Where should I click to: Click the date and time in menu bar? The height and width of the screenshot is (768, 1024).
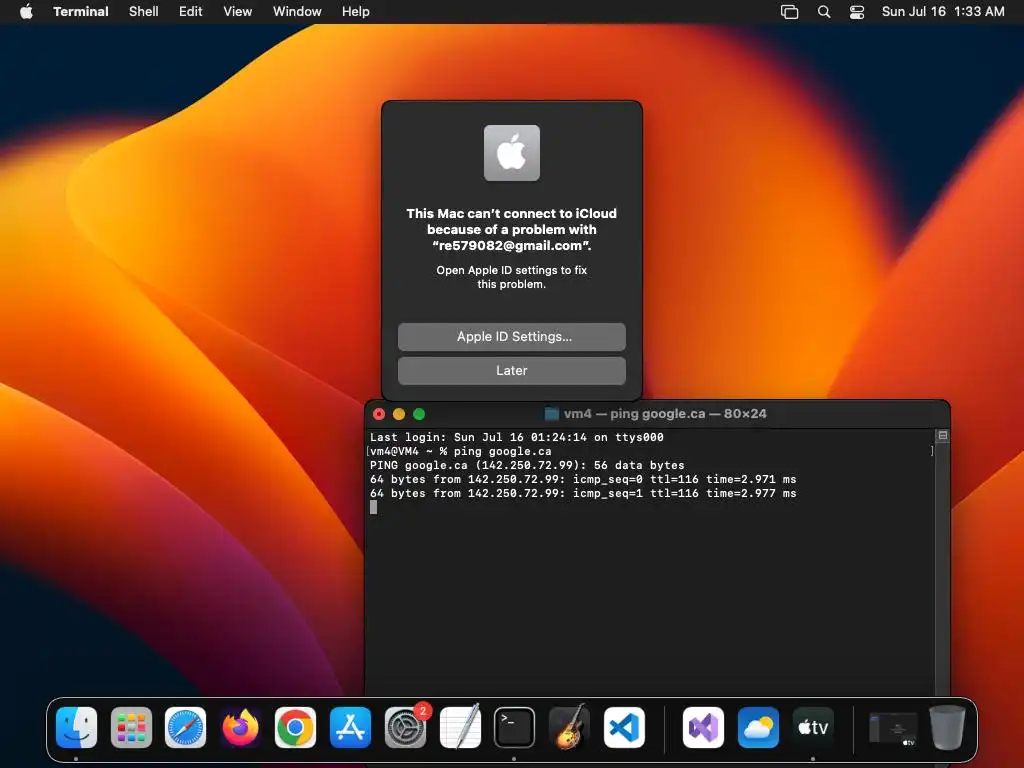pos(943,11)
